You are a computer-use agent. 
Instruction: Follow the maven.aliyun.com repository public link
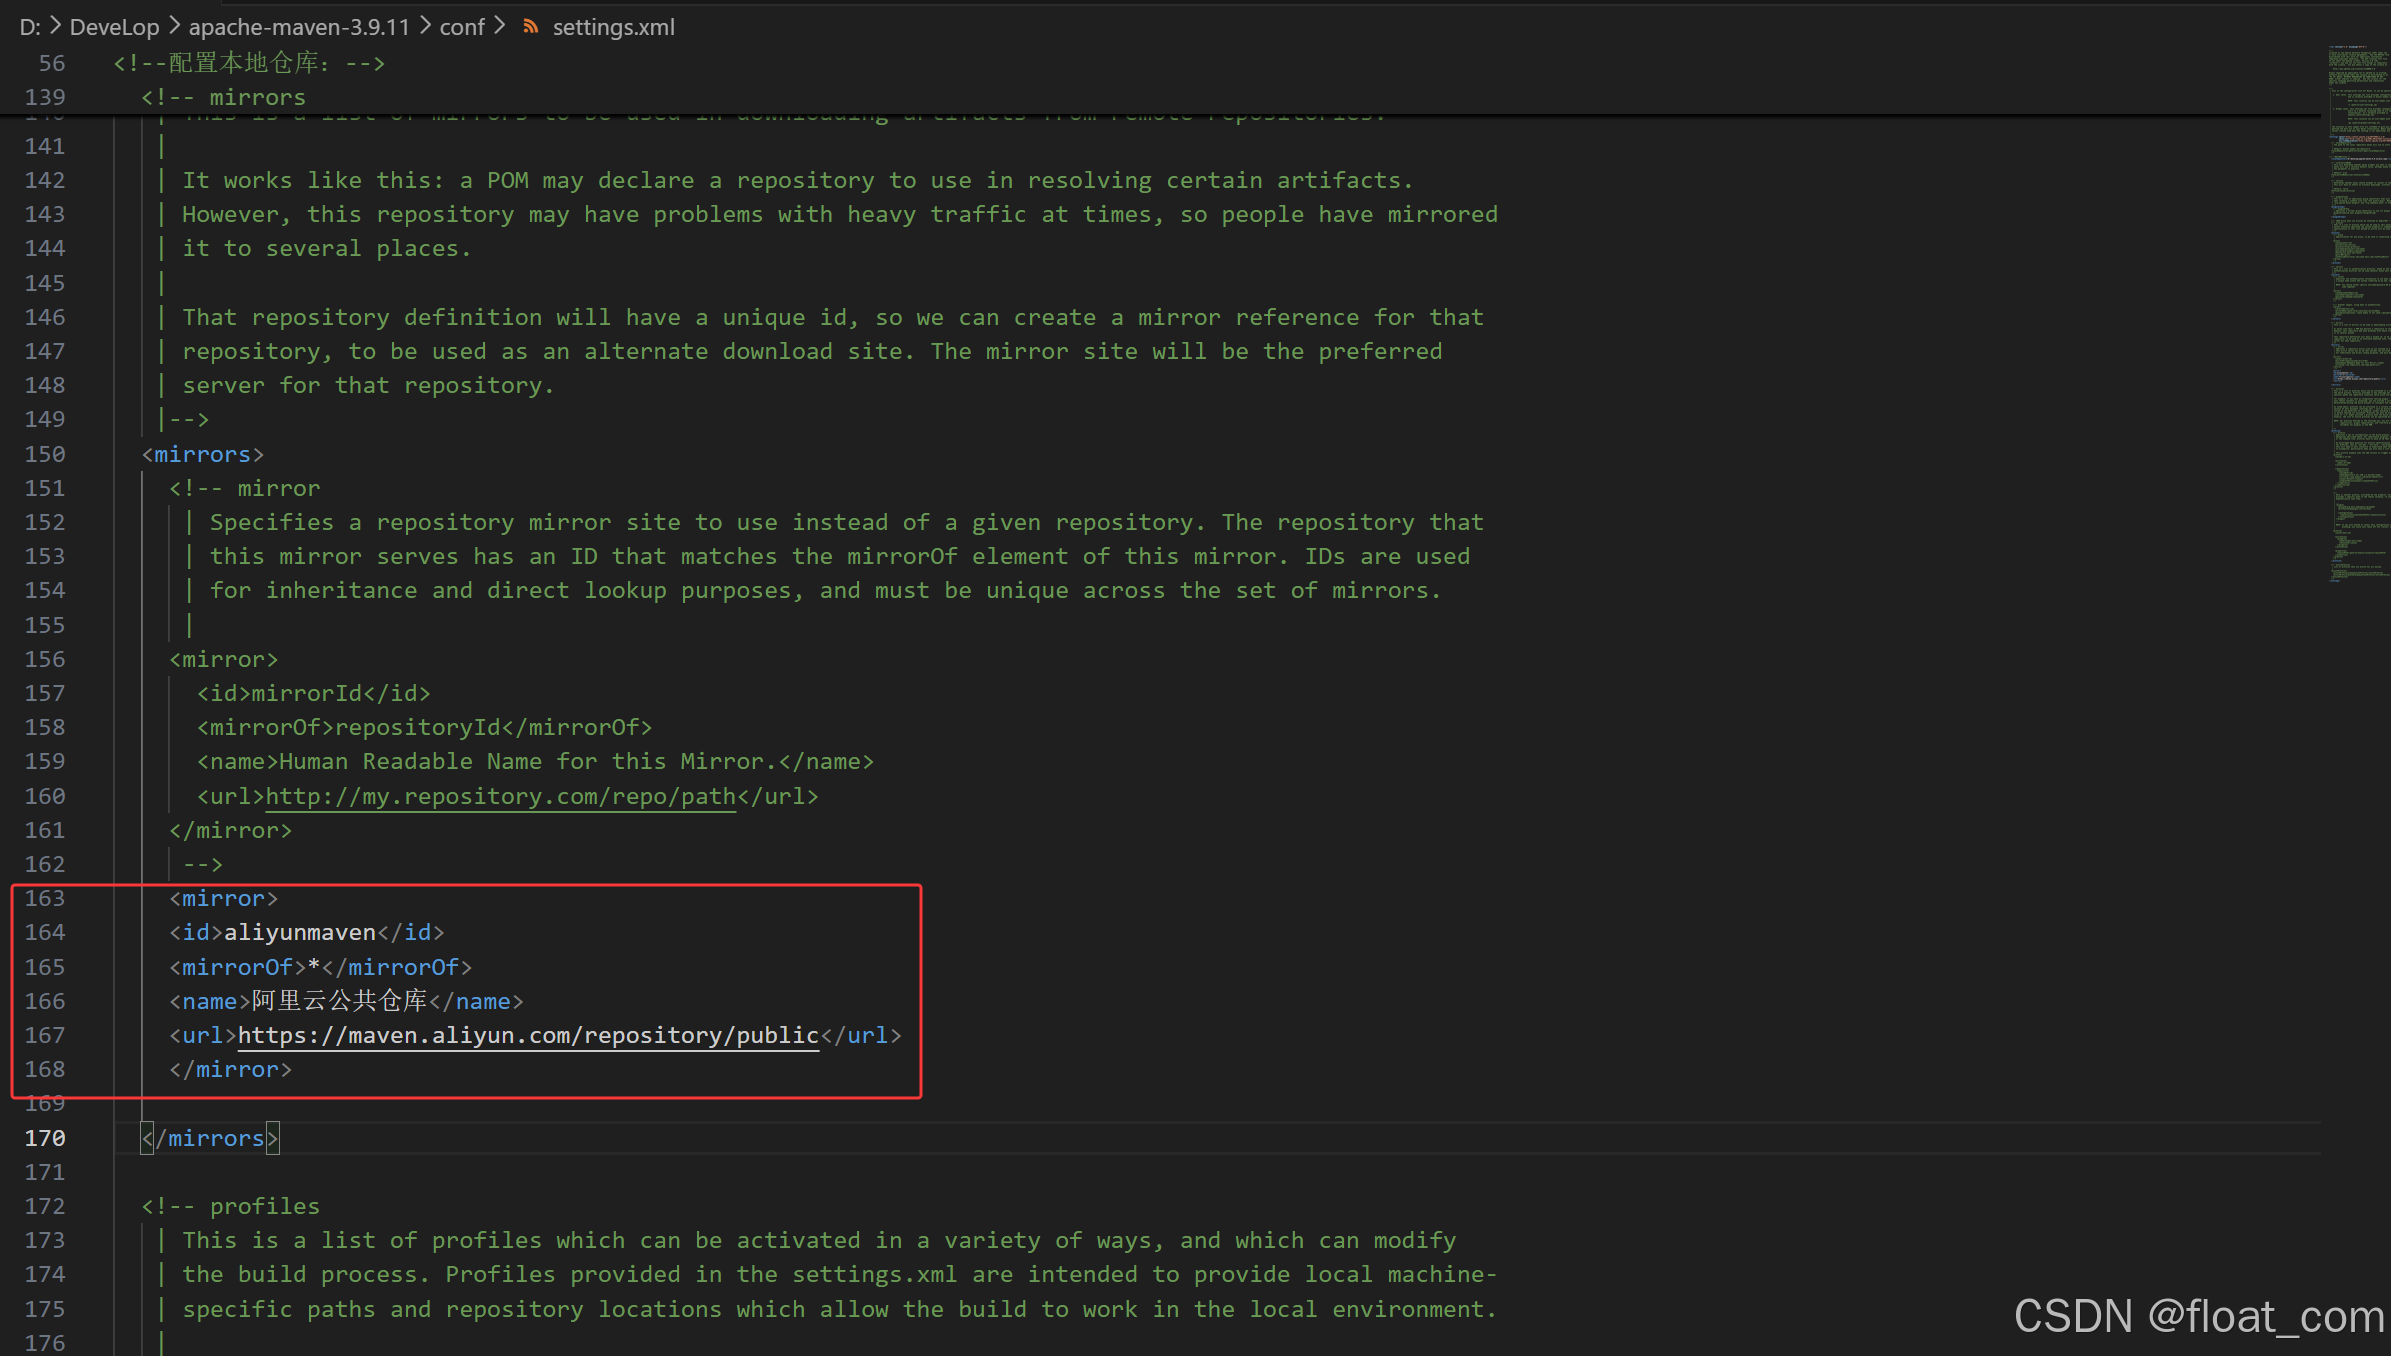click(528, 1035)
